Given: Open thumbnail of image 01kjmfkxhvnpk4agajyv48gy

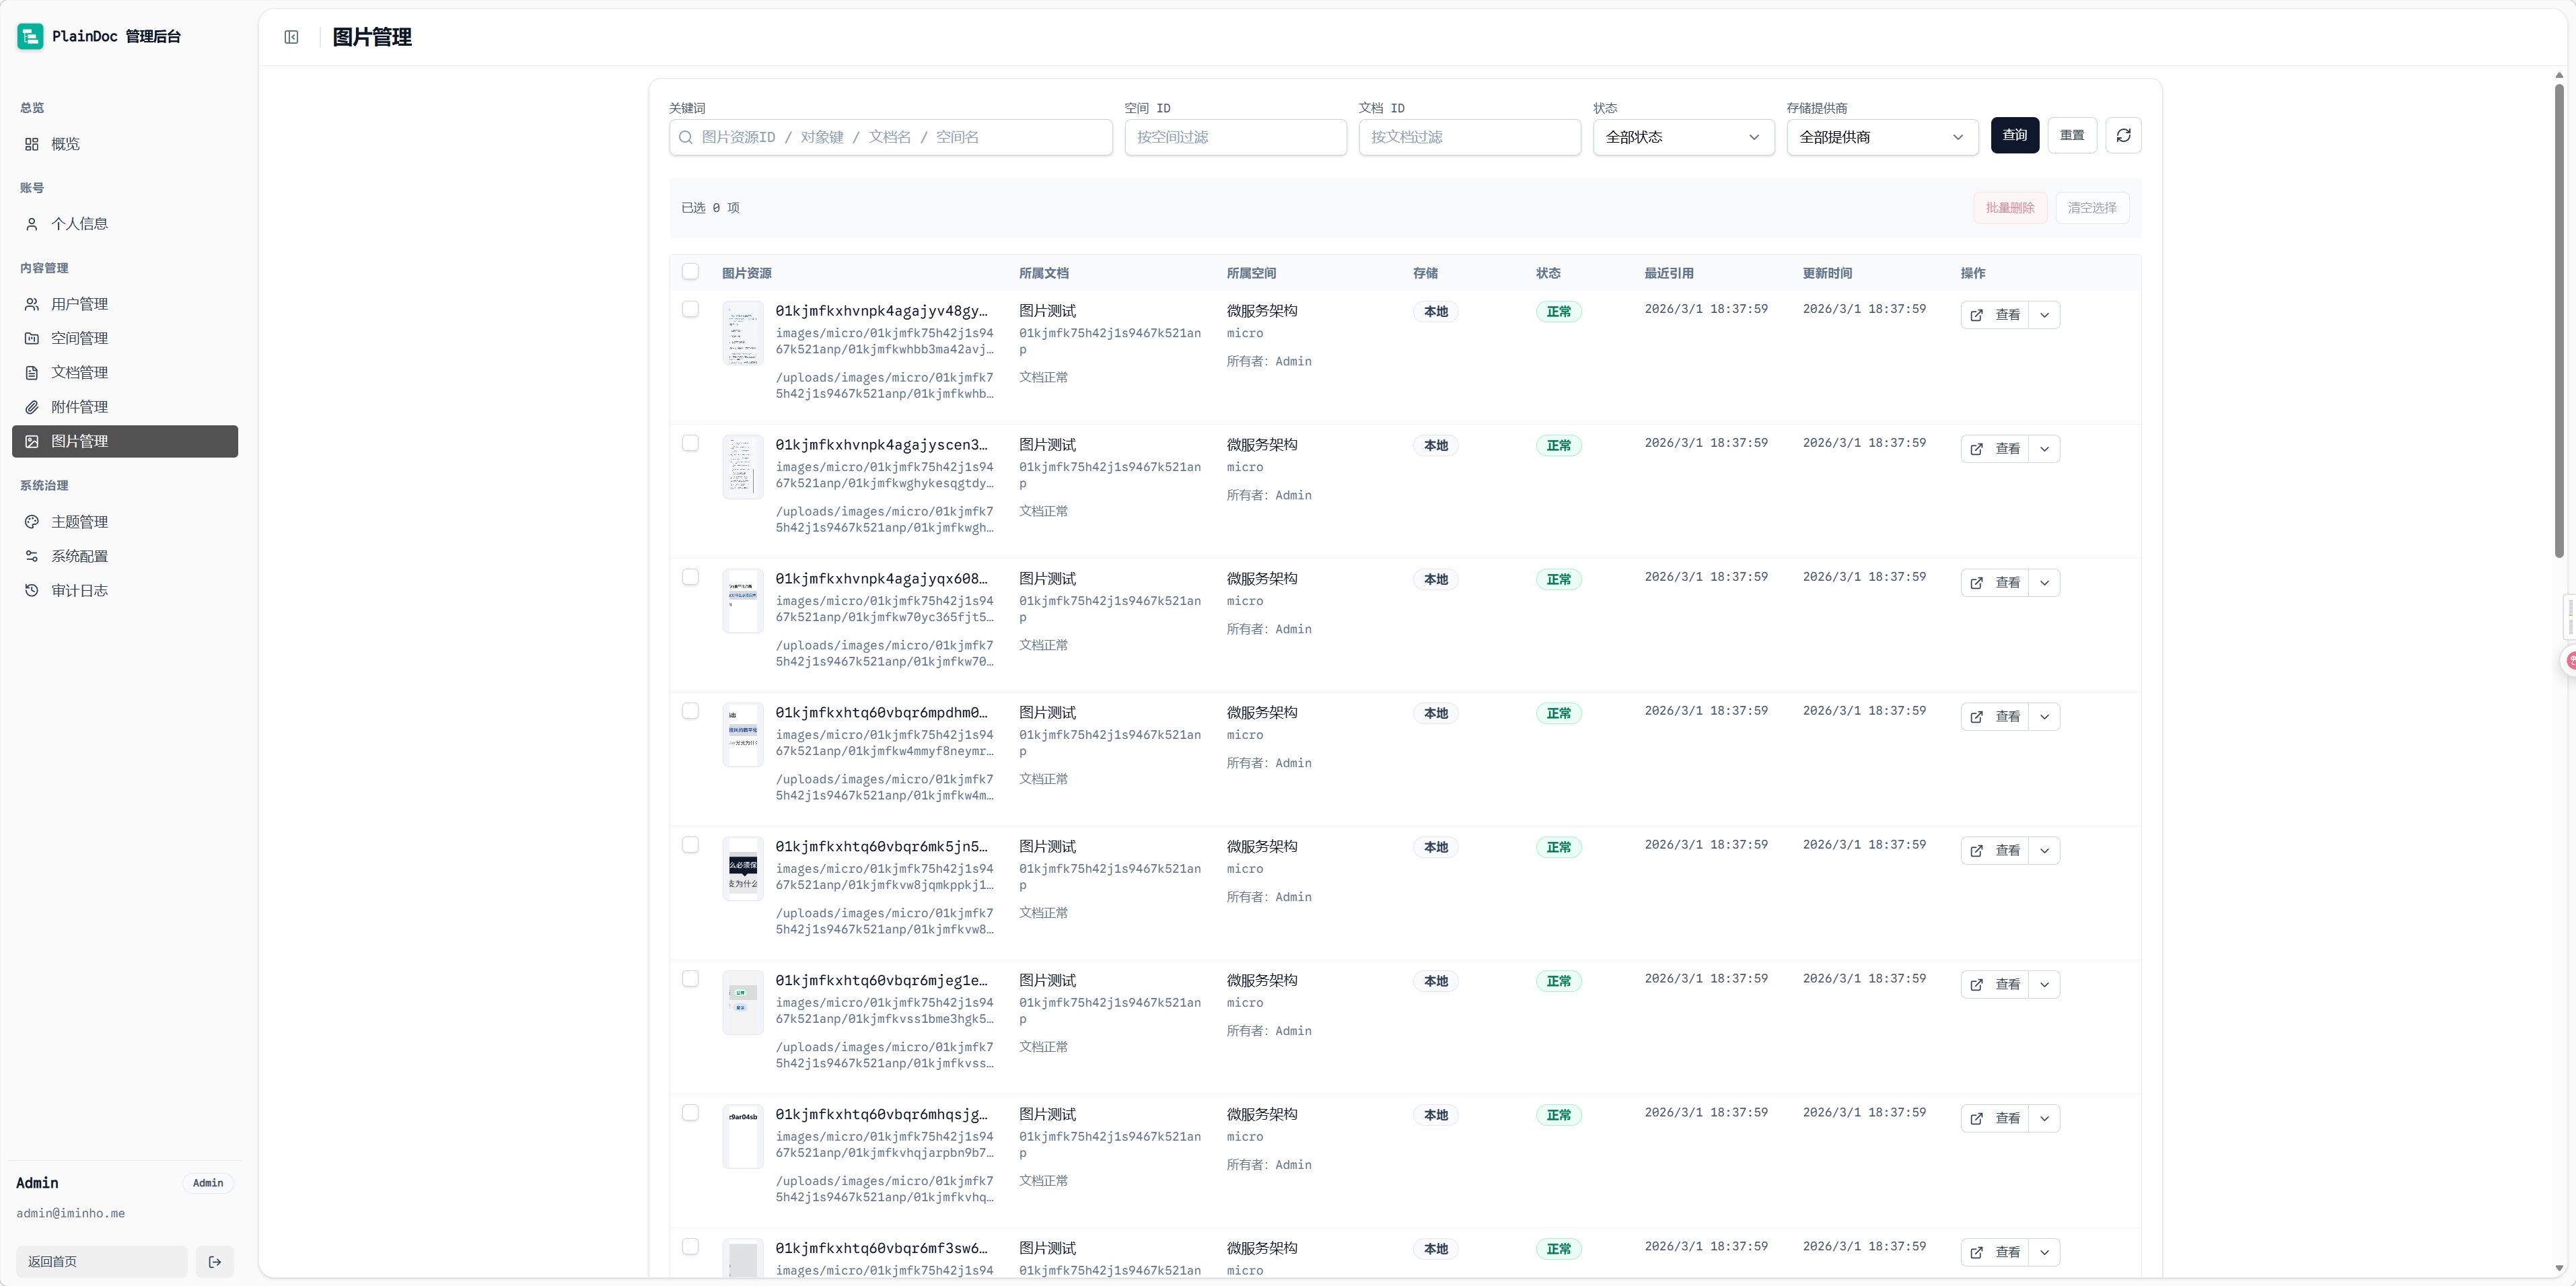Looking at the screenshot, I should coord(743,333).
